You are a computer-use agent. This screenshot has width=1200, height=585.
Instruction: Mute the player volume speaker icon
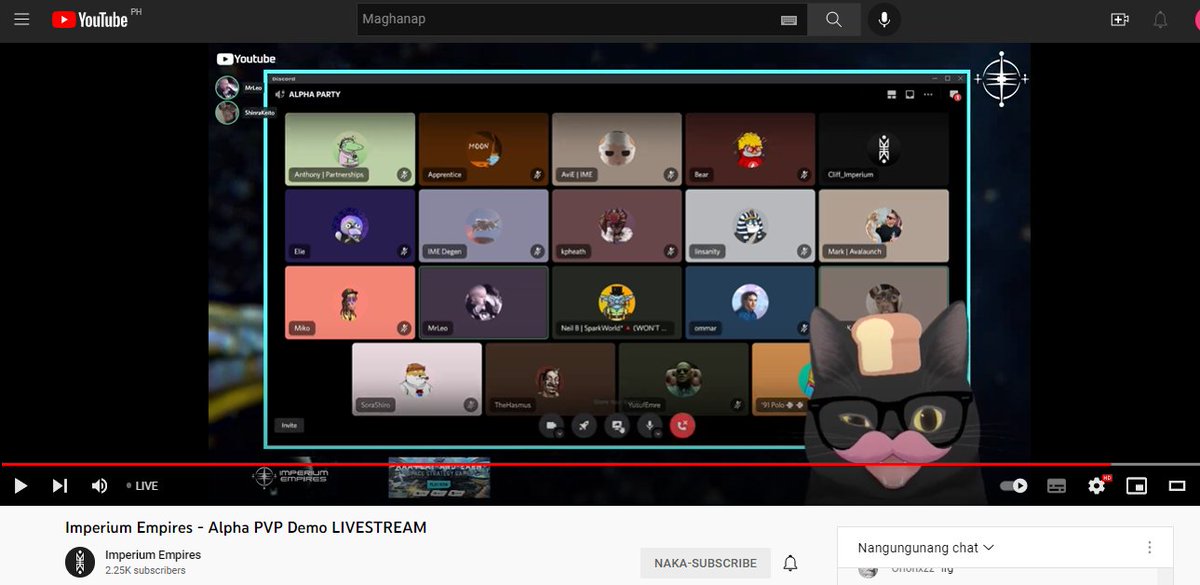click(100, 486)
